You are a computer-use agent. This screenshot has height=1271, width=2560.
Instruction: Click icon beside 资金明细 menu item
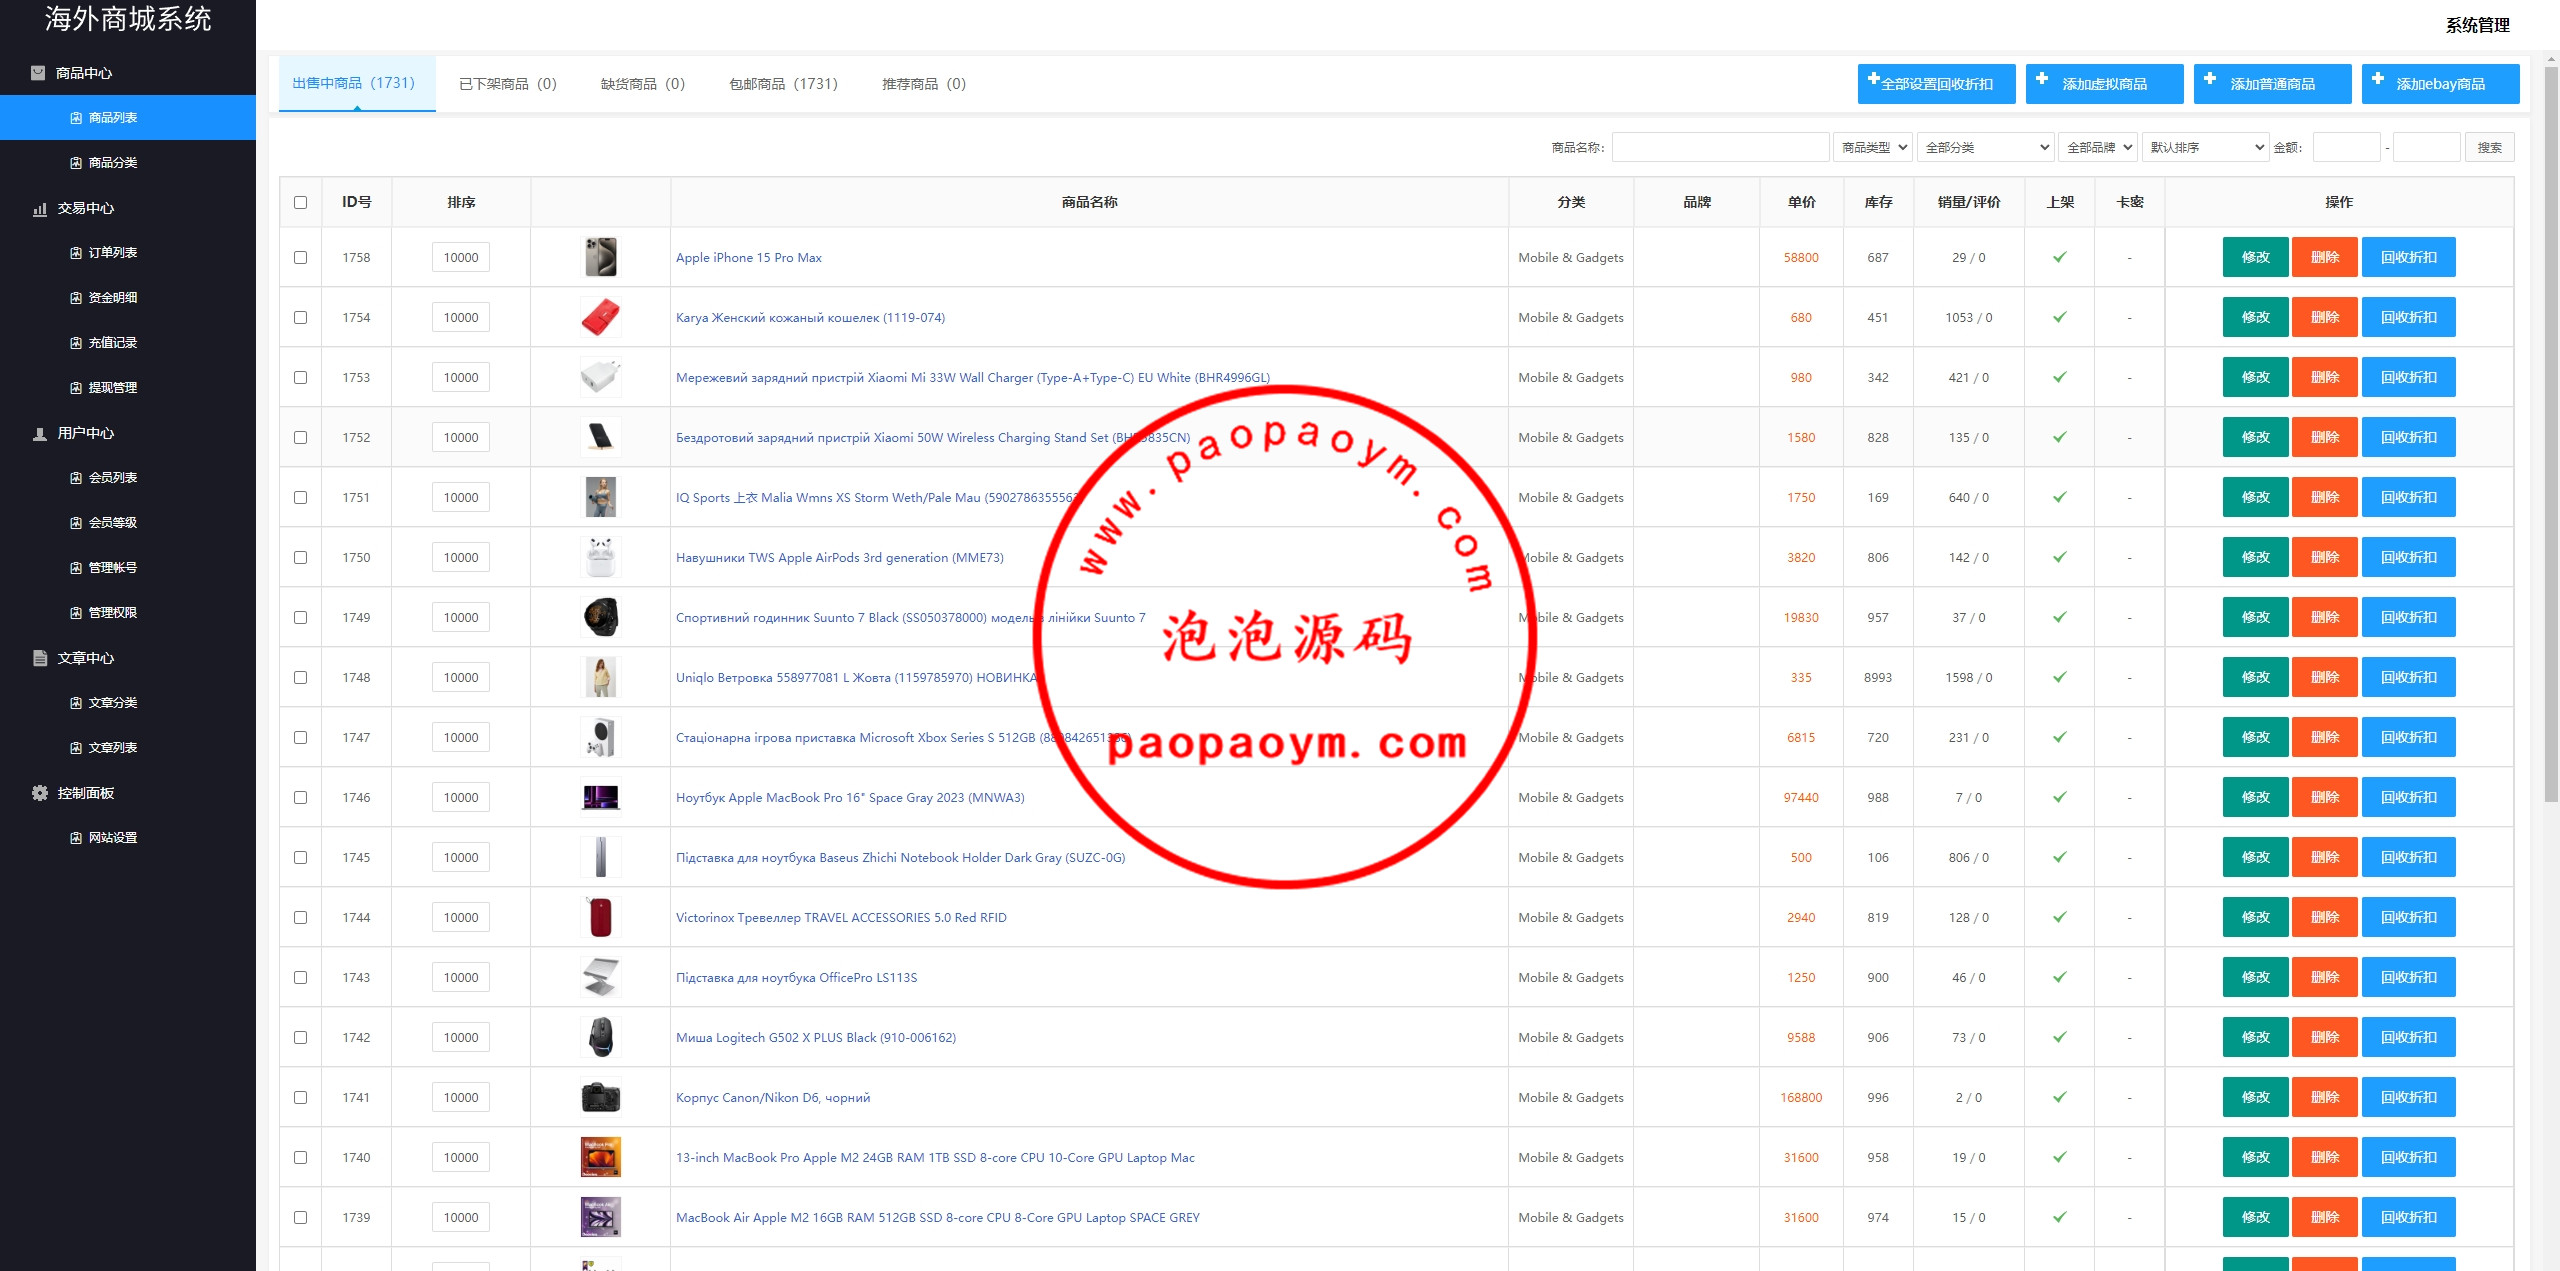pyautogui.click(x=76, y=298)
